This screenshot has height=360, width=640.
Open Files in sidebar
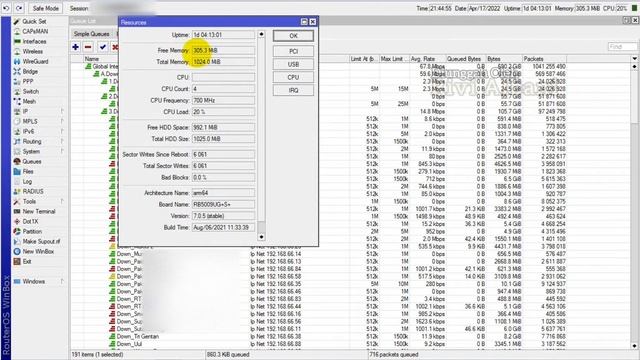pyautogui.click(x=28, y=171)
